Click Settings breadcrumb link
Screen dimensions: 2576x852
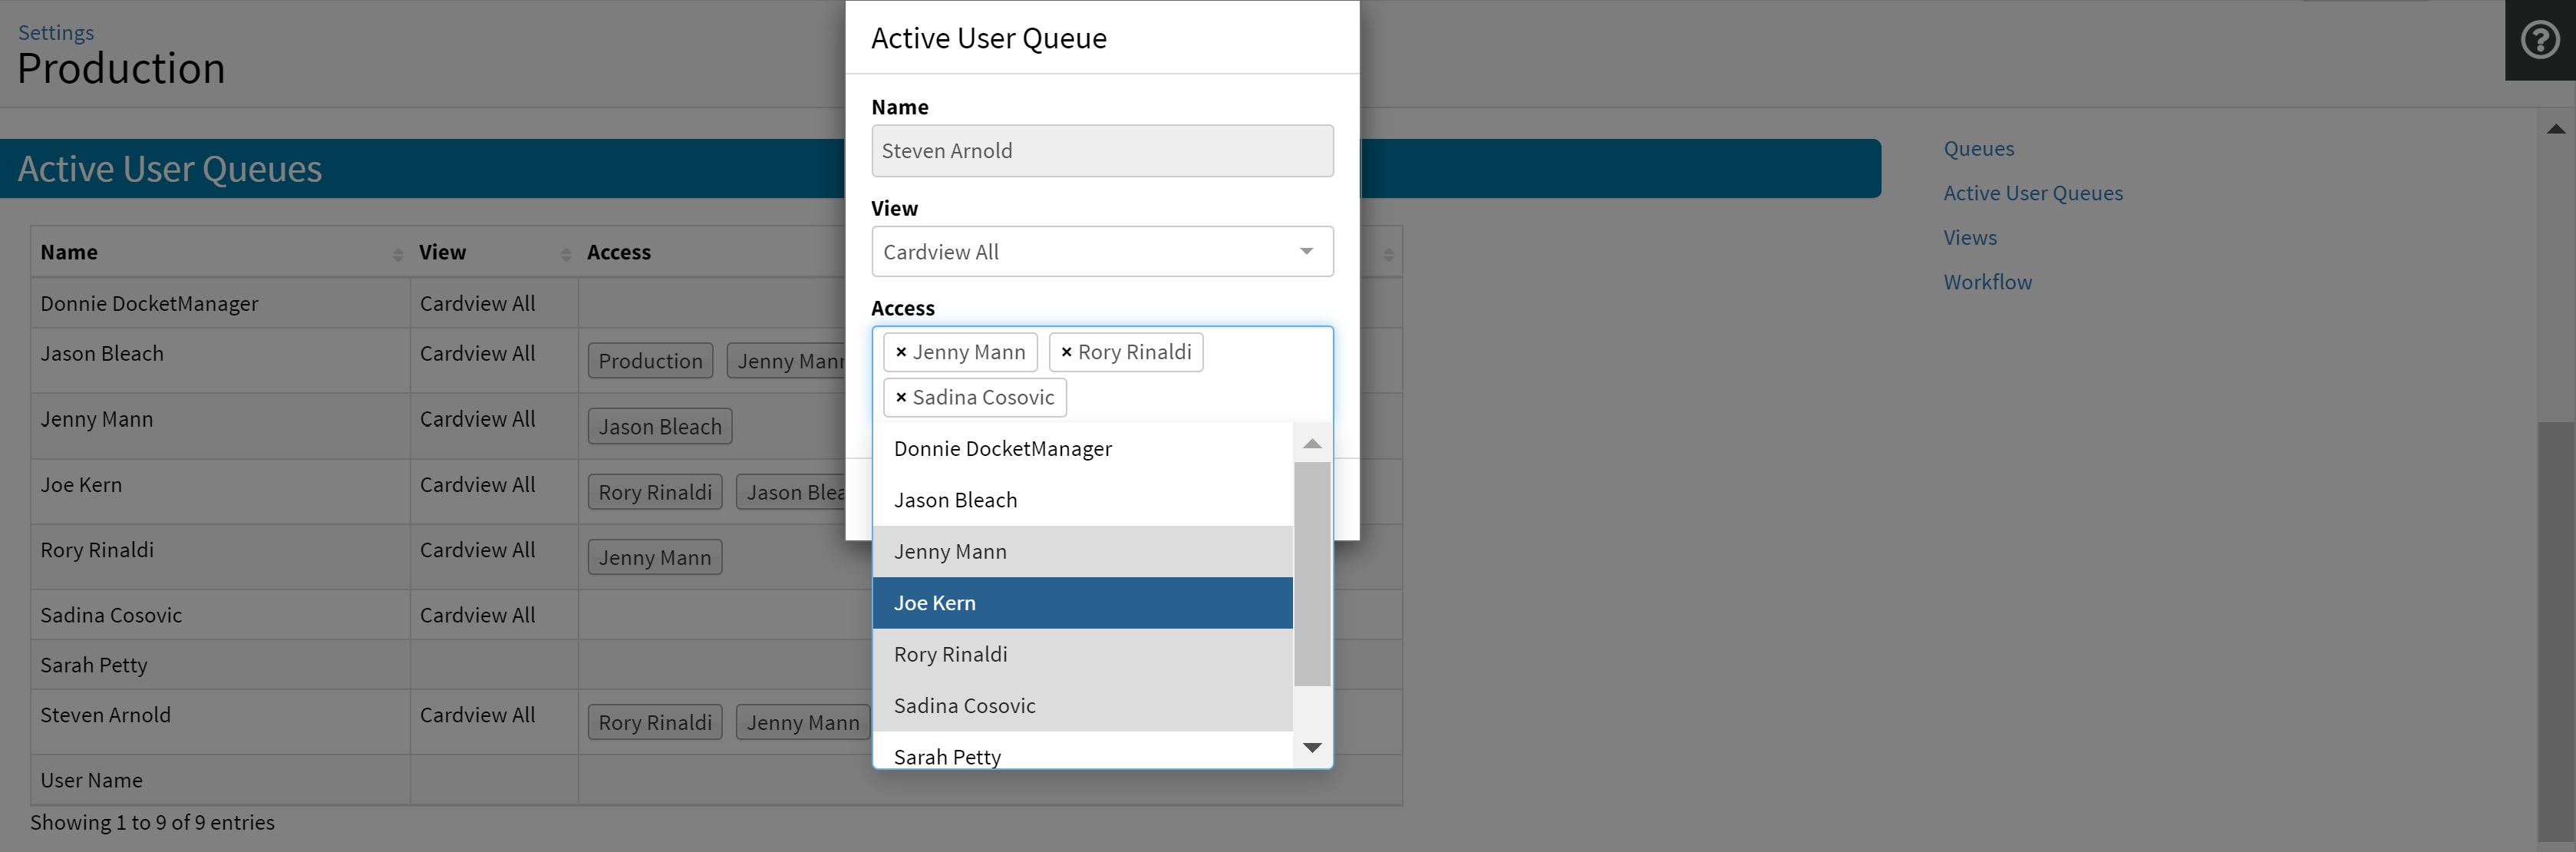coord(56,33)
